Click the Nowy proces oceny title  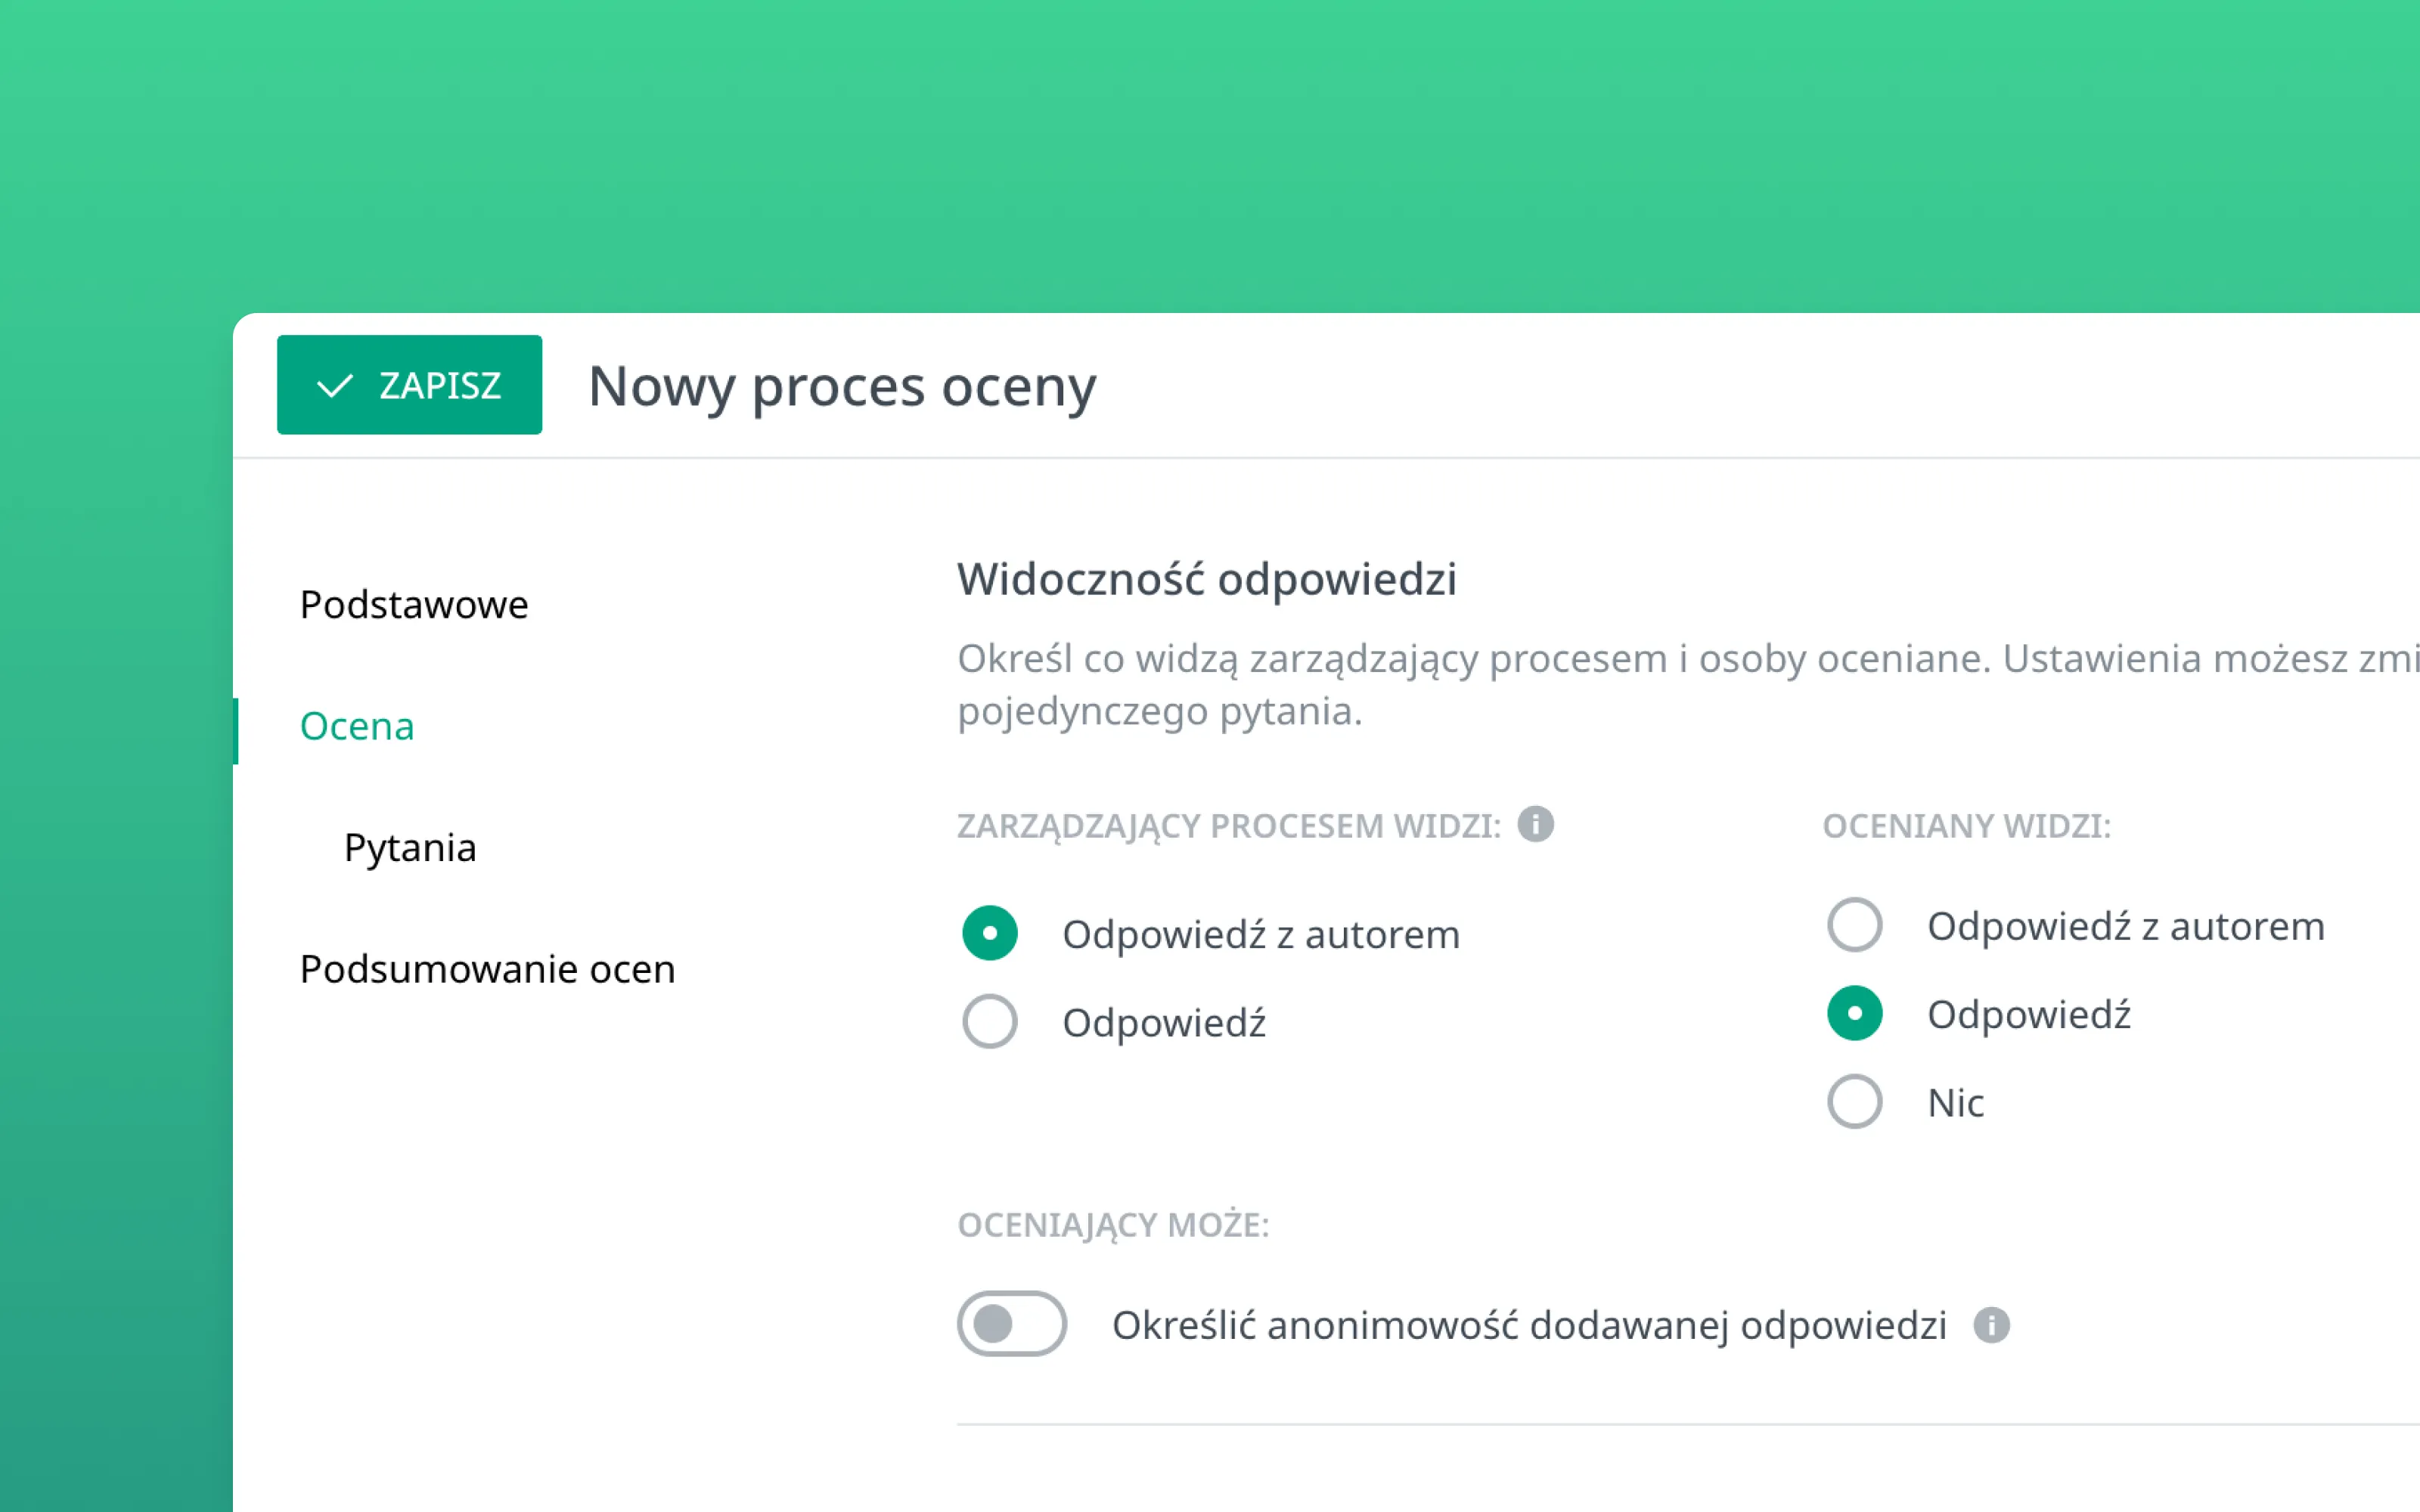(x=842, y=387)
